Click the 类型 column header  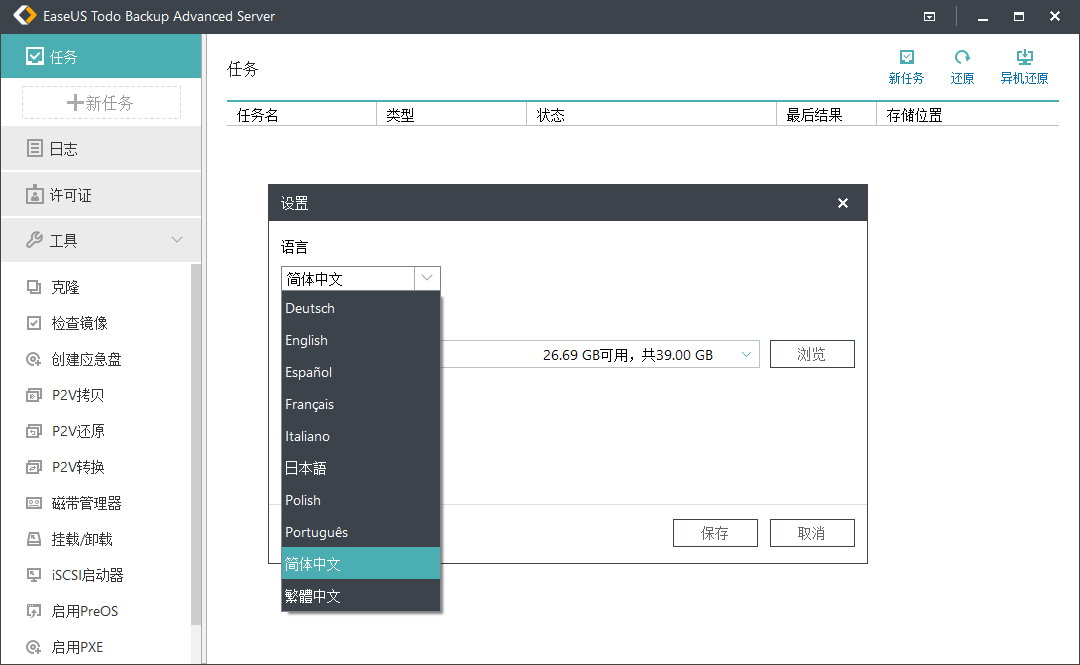(451, 115)
